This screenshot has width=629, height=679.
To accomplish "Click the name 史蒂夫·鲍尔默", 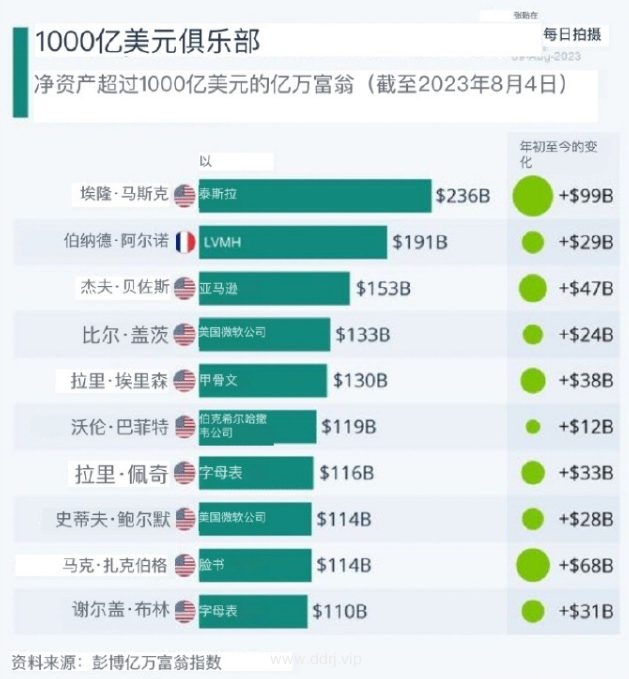I will tap(113, 519).
